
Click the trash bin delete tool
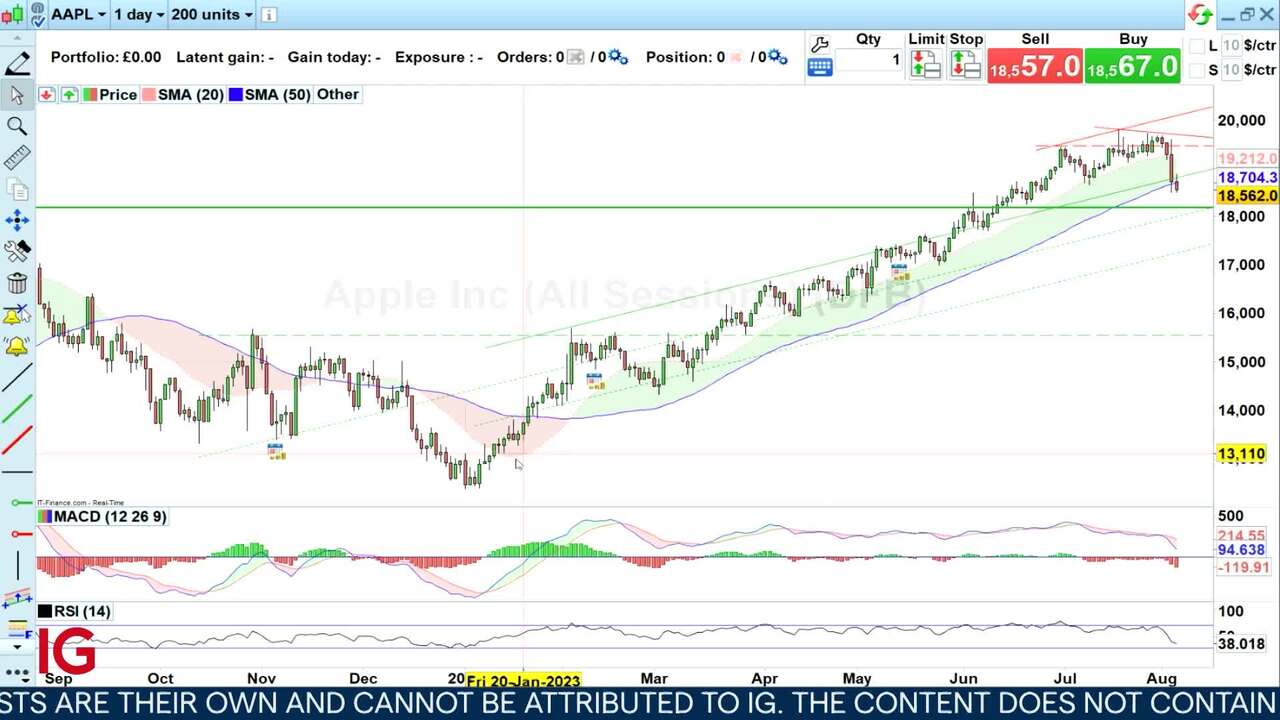pyautogui.click(x=17, y=283)
